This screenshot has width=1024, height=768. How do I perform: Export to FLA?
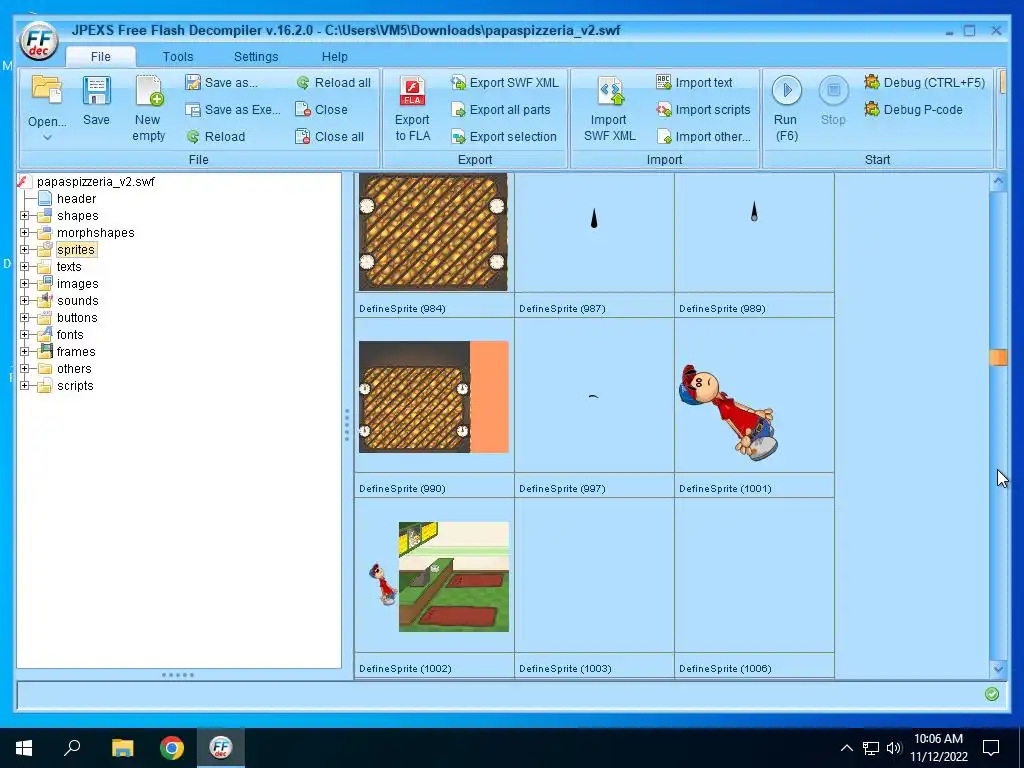(413, 108)
